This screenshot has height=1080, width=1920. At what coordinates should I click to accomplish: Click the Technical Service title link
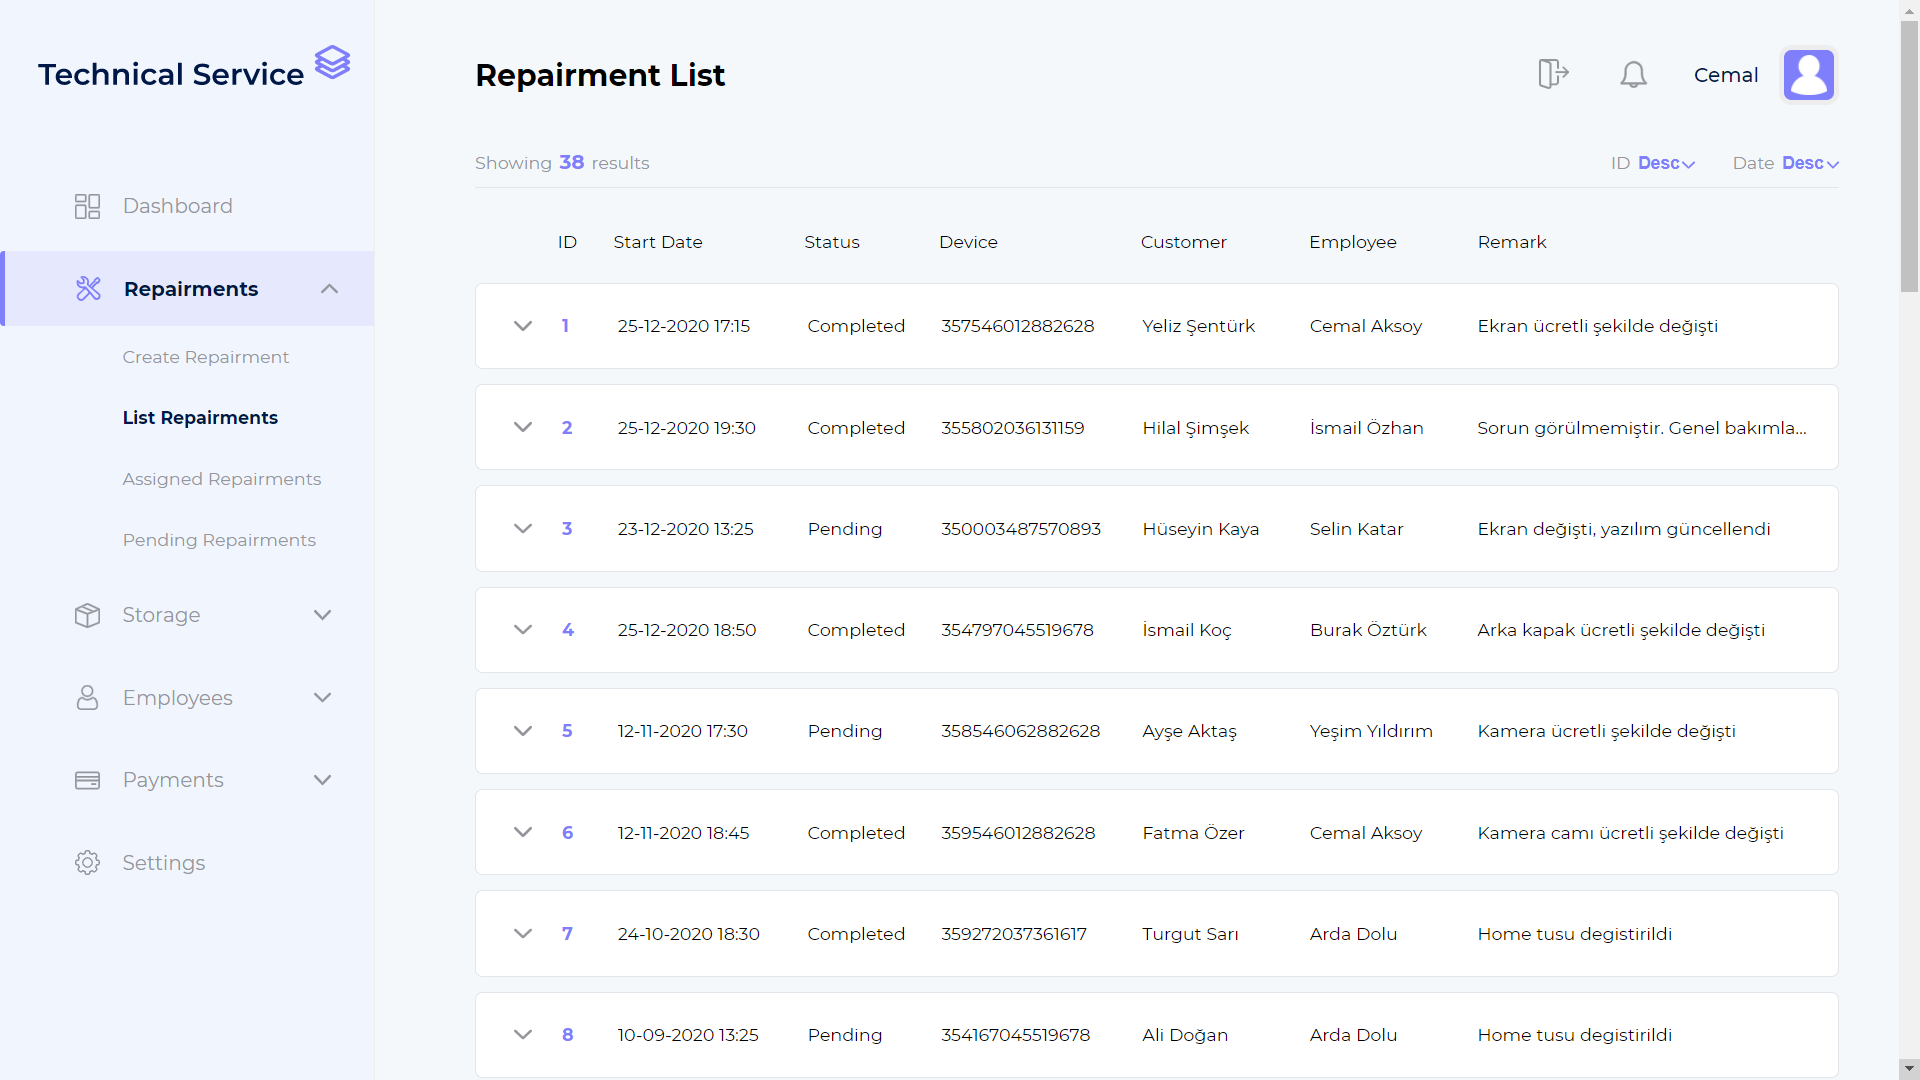[x=171, y=74]
